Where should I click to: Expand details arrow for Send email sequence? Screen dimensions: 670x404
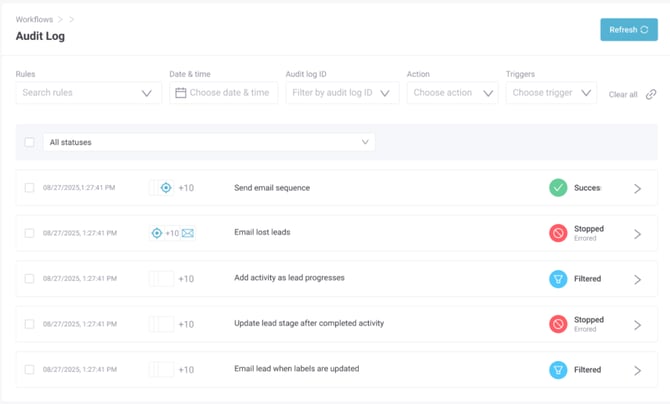pos(637,188)
